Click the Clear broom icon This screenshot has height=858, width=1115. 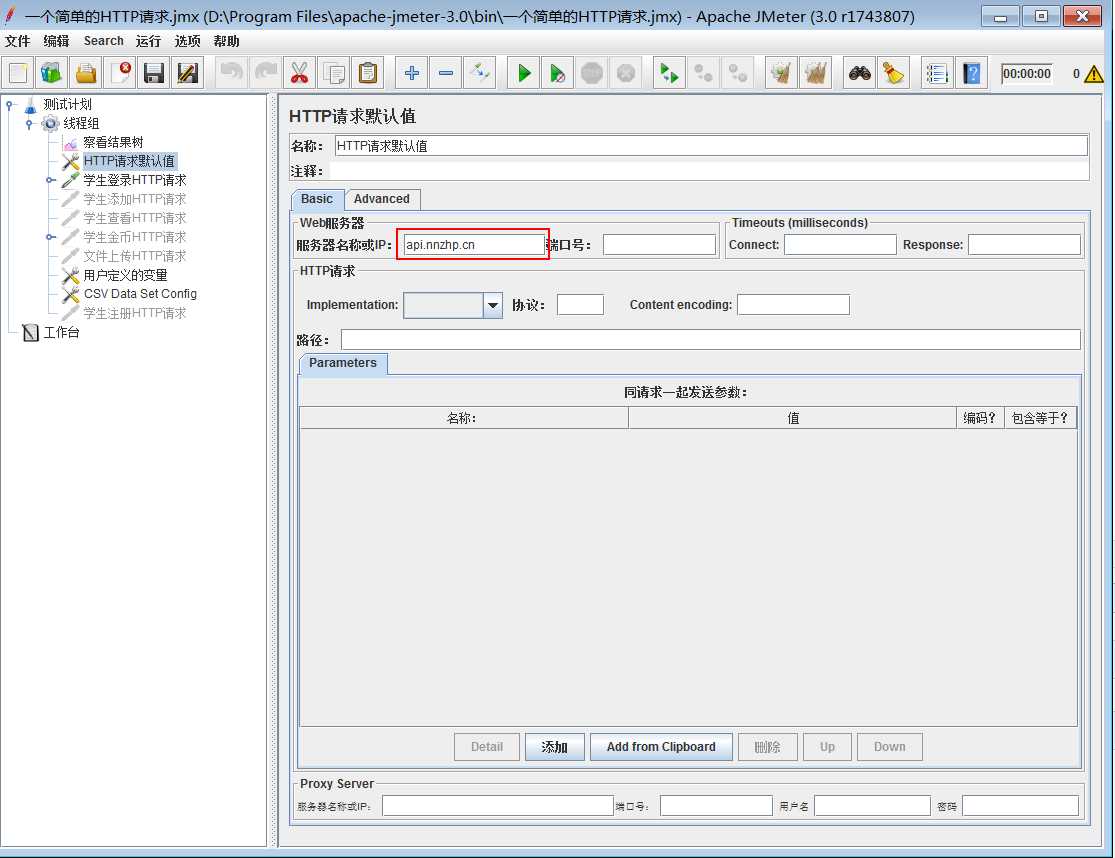(781, 73)
